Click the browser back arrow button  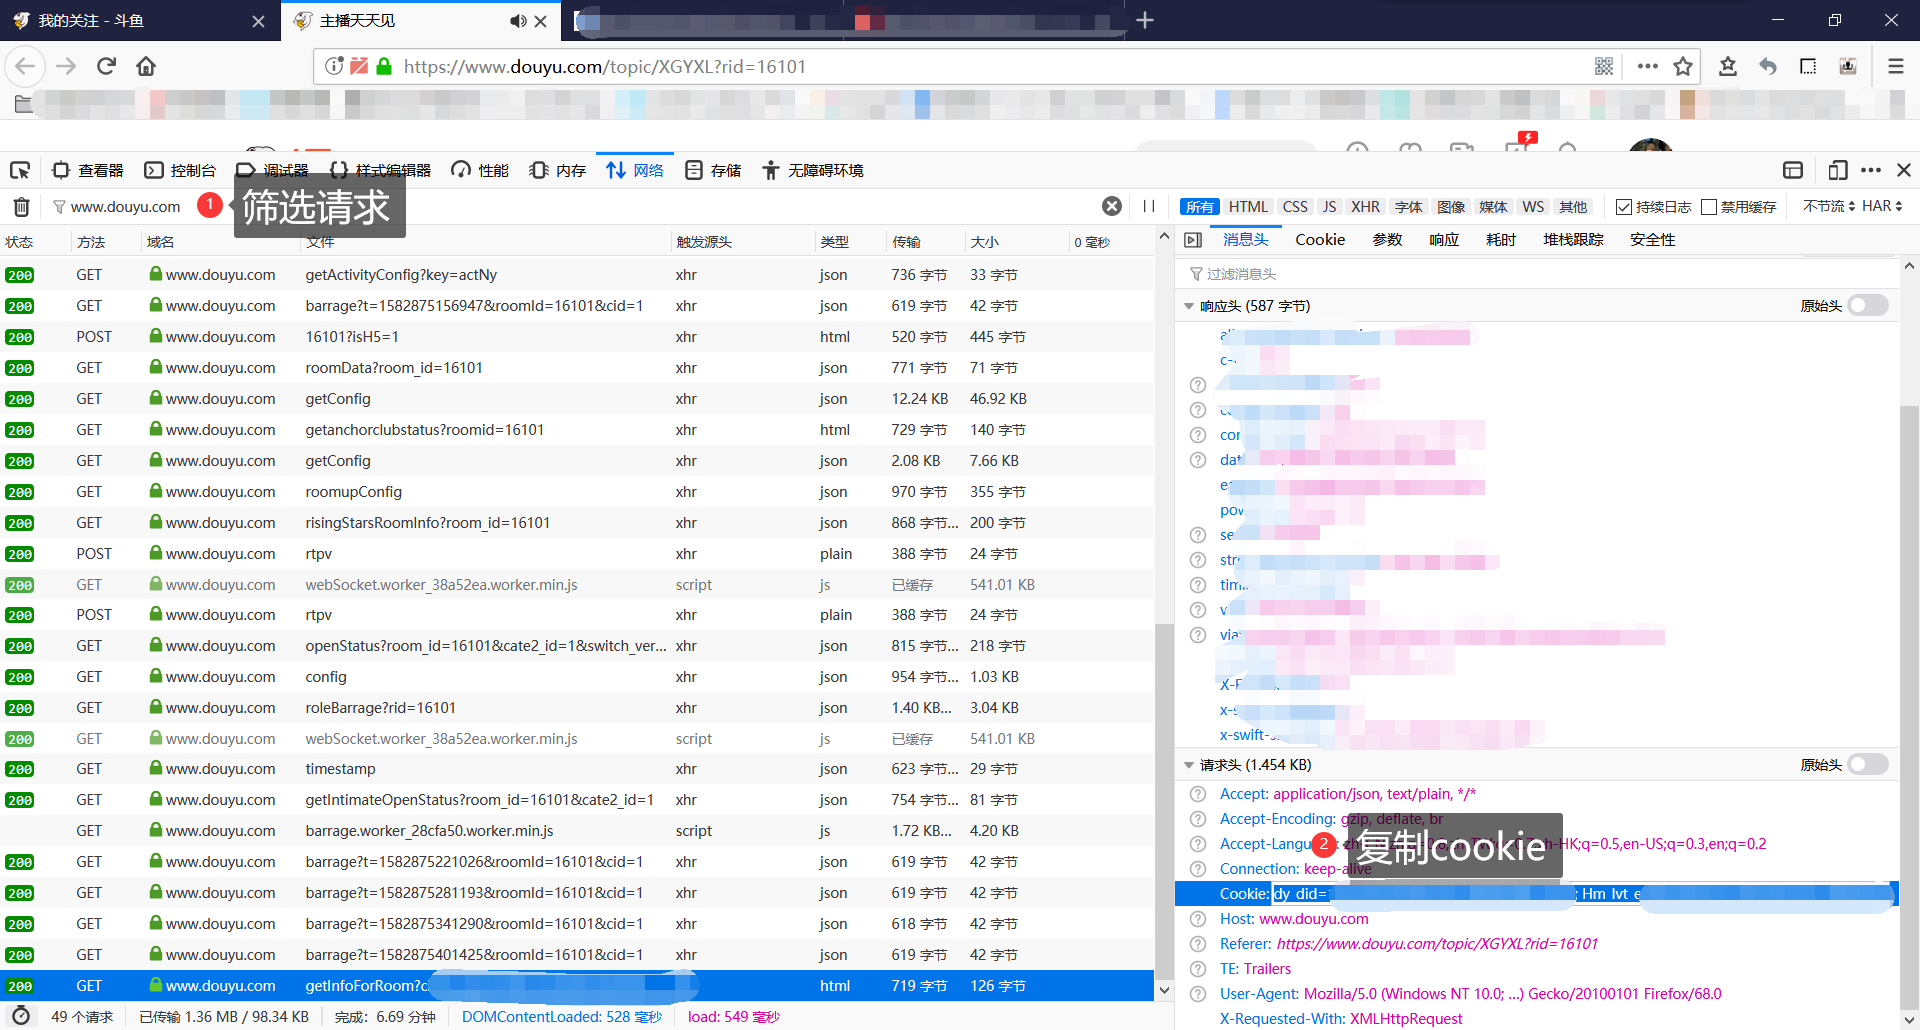click(25, 66)
